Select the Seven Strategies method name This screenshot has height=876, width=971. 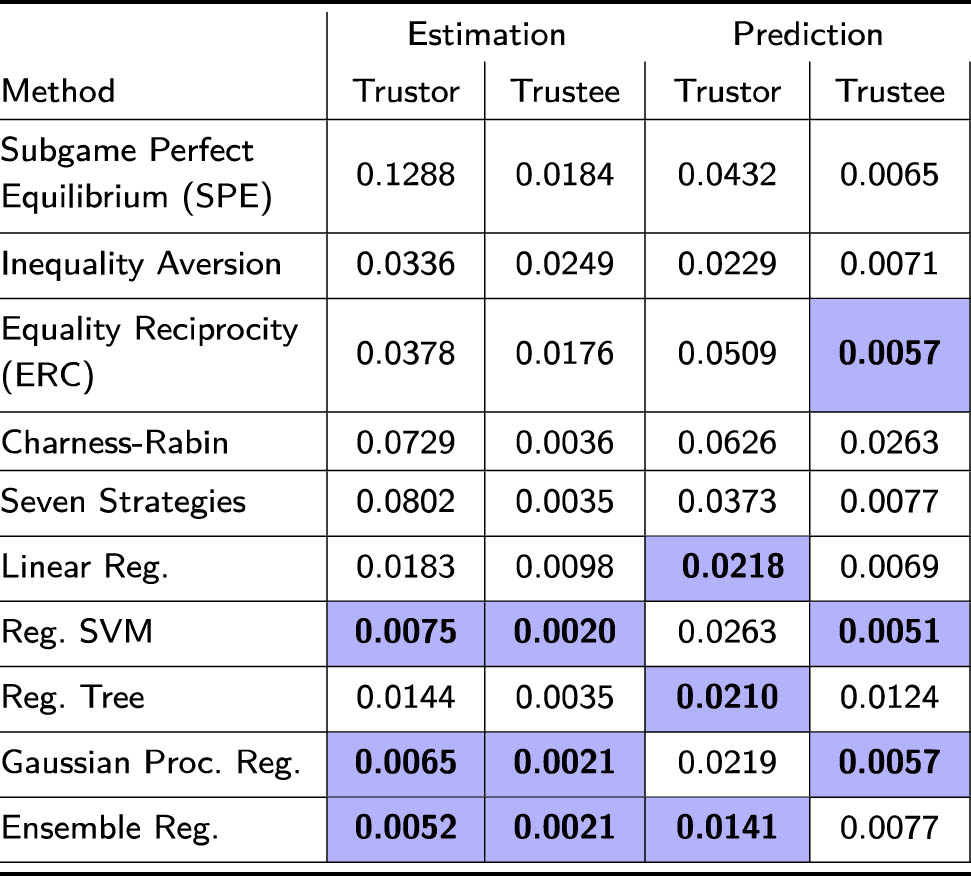(123, 500)
